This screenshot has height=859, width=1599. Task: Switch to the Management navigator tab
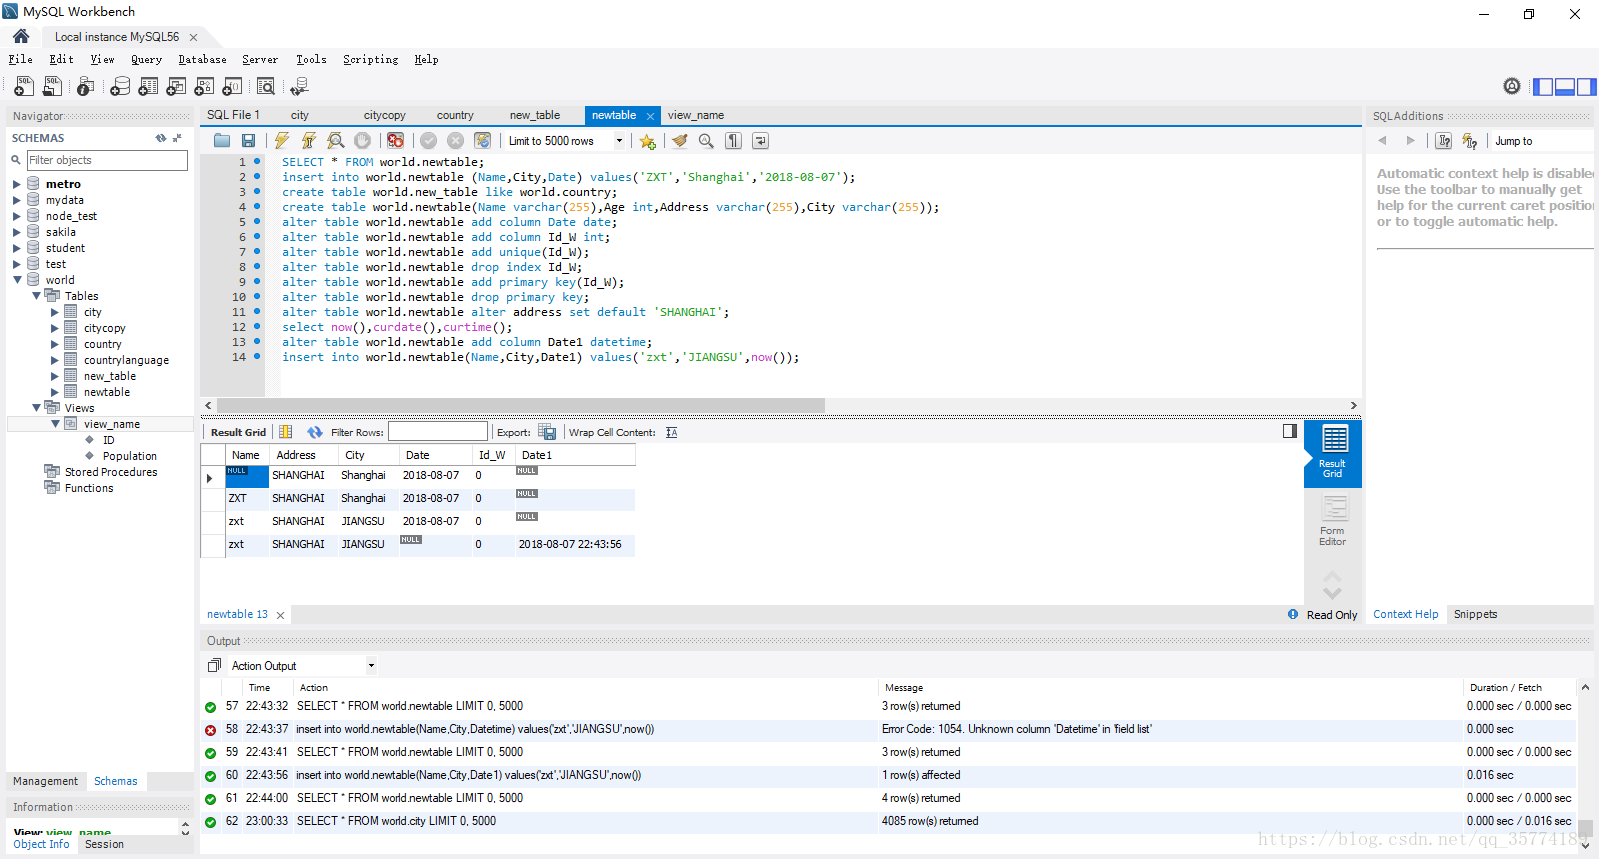click(45, 781)
